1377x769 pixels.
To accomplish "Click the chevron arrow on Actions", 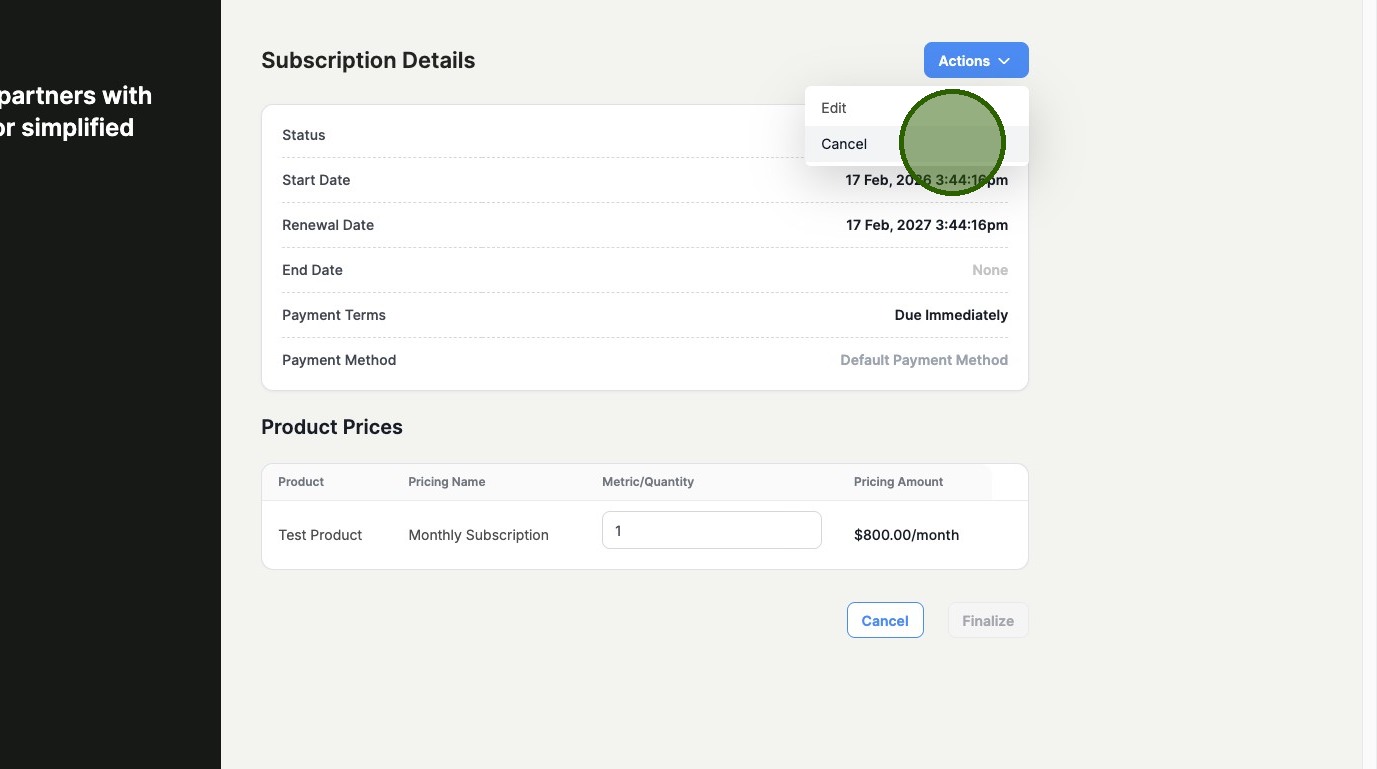I will [1004, 61].
